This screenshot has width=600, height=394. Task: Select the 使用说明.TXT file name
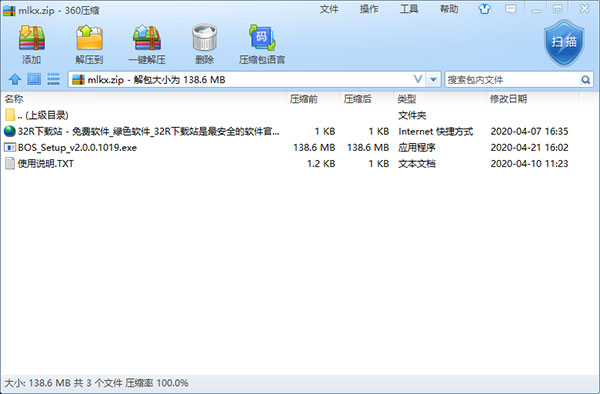pyautogui.click(x=46, y=164)
